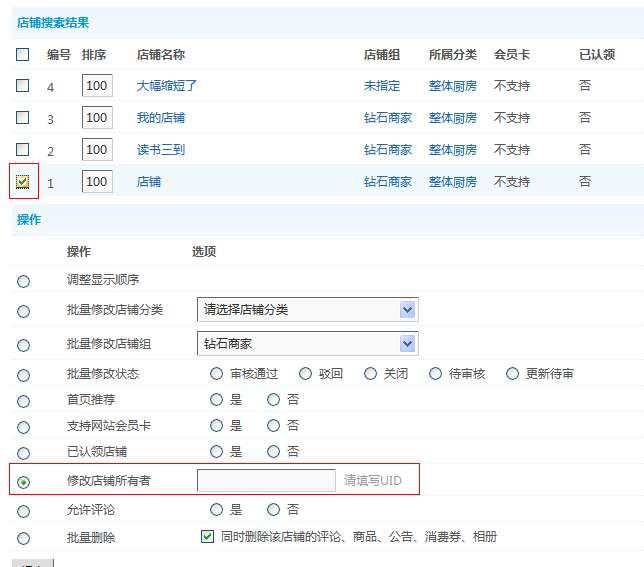This screenshot has height=567, width=644.
Task: Open store link 大幅缩短了
Action: 167,86
